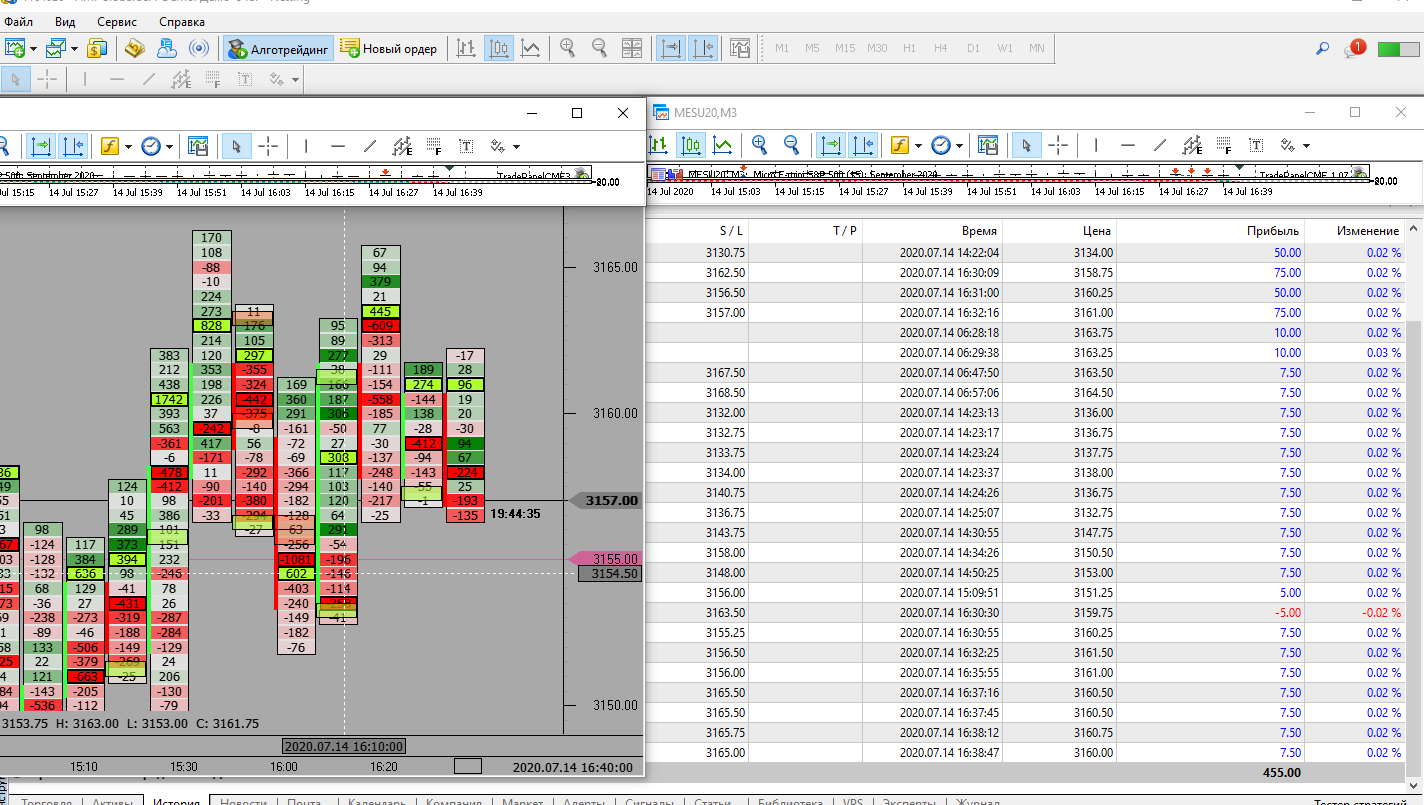This screenshot has width=1424, height=805.
Task: Switch MESU20,M3 window to line chart
Action: (x=722, y=145)
